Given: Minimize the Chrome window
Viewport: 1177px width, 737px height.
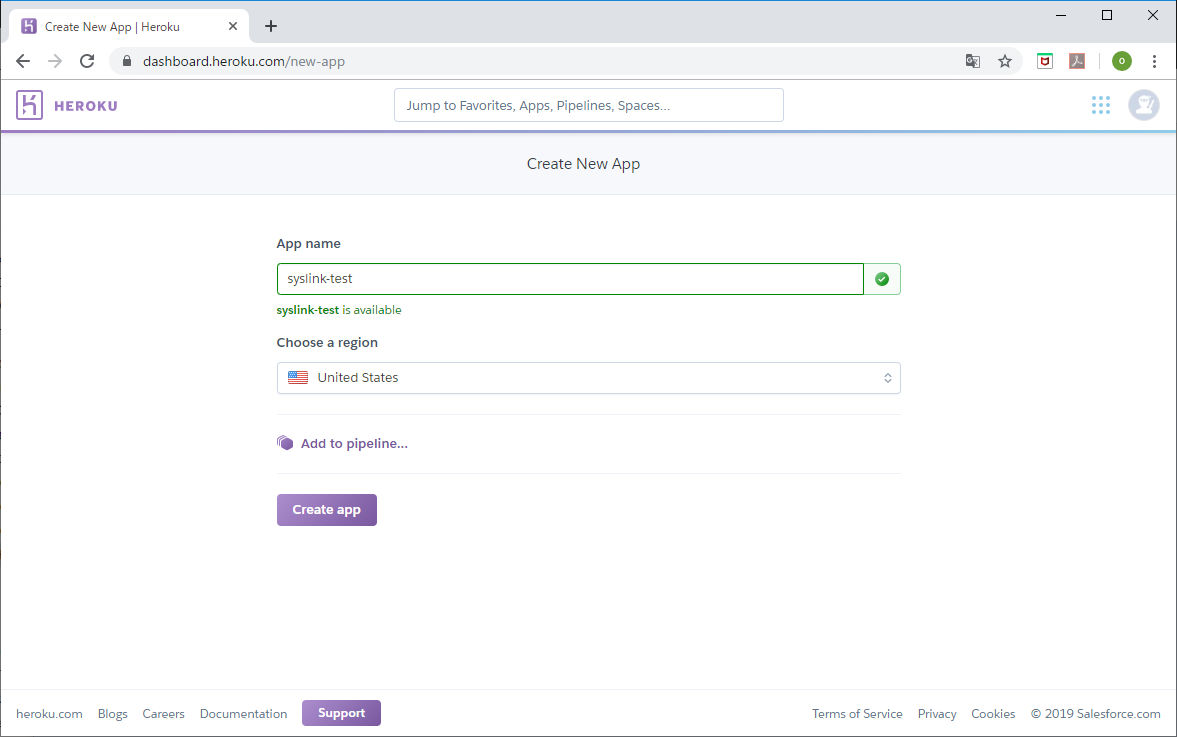Looking at the screenshot, I should (x=1061, y=15).
